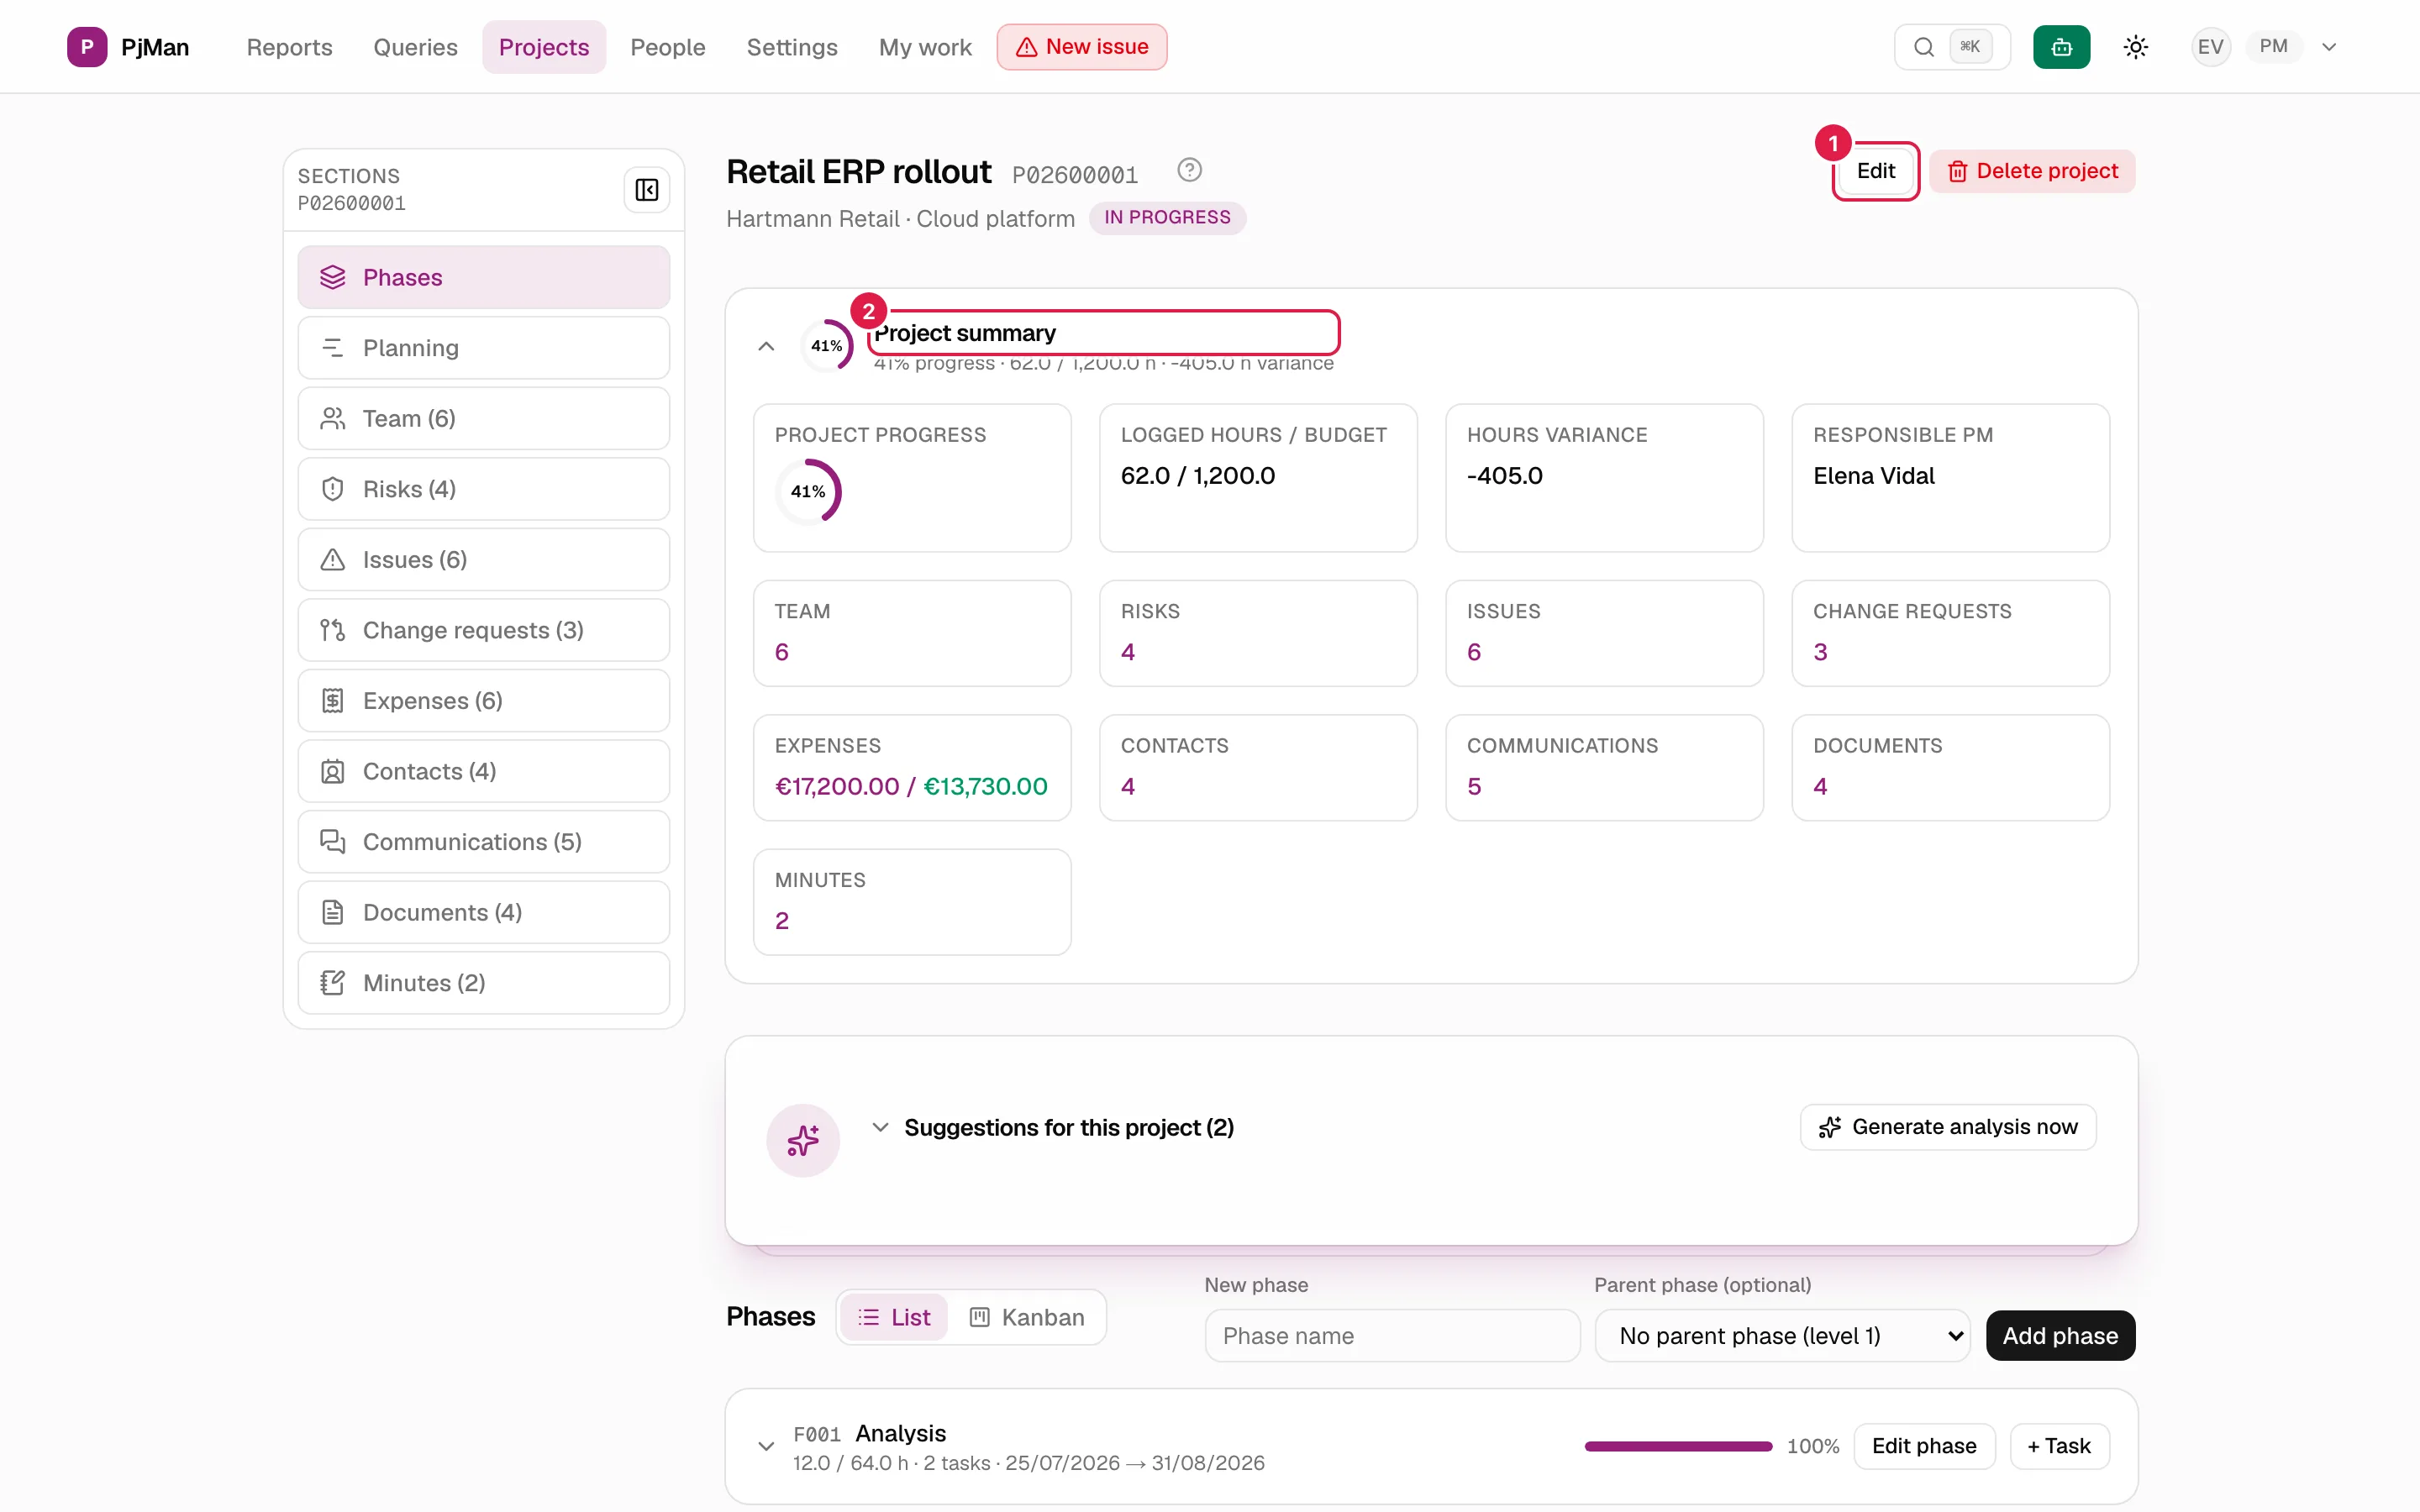2420x1512 pixels.
Task: Switch phases to Kanban view
Action: 1027,1317
